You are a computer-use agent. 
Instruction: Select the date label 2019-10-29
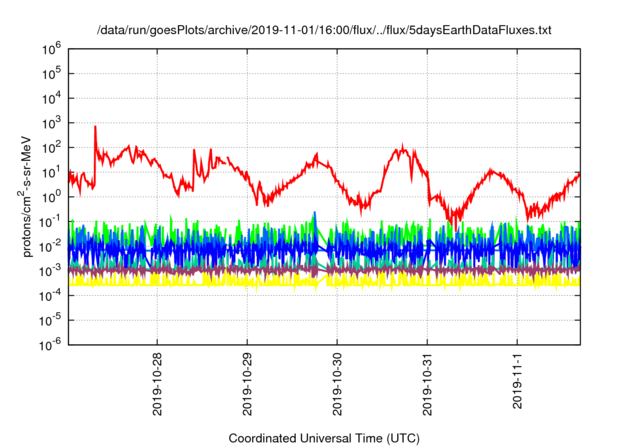pyautogui.click(x=247, y=384)
